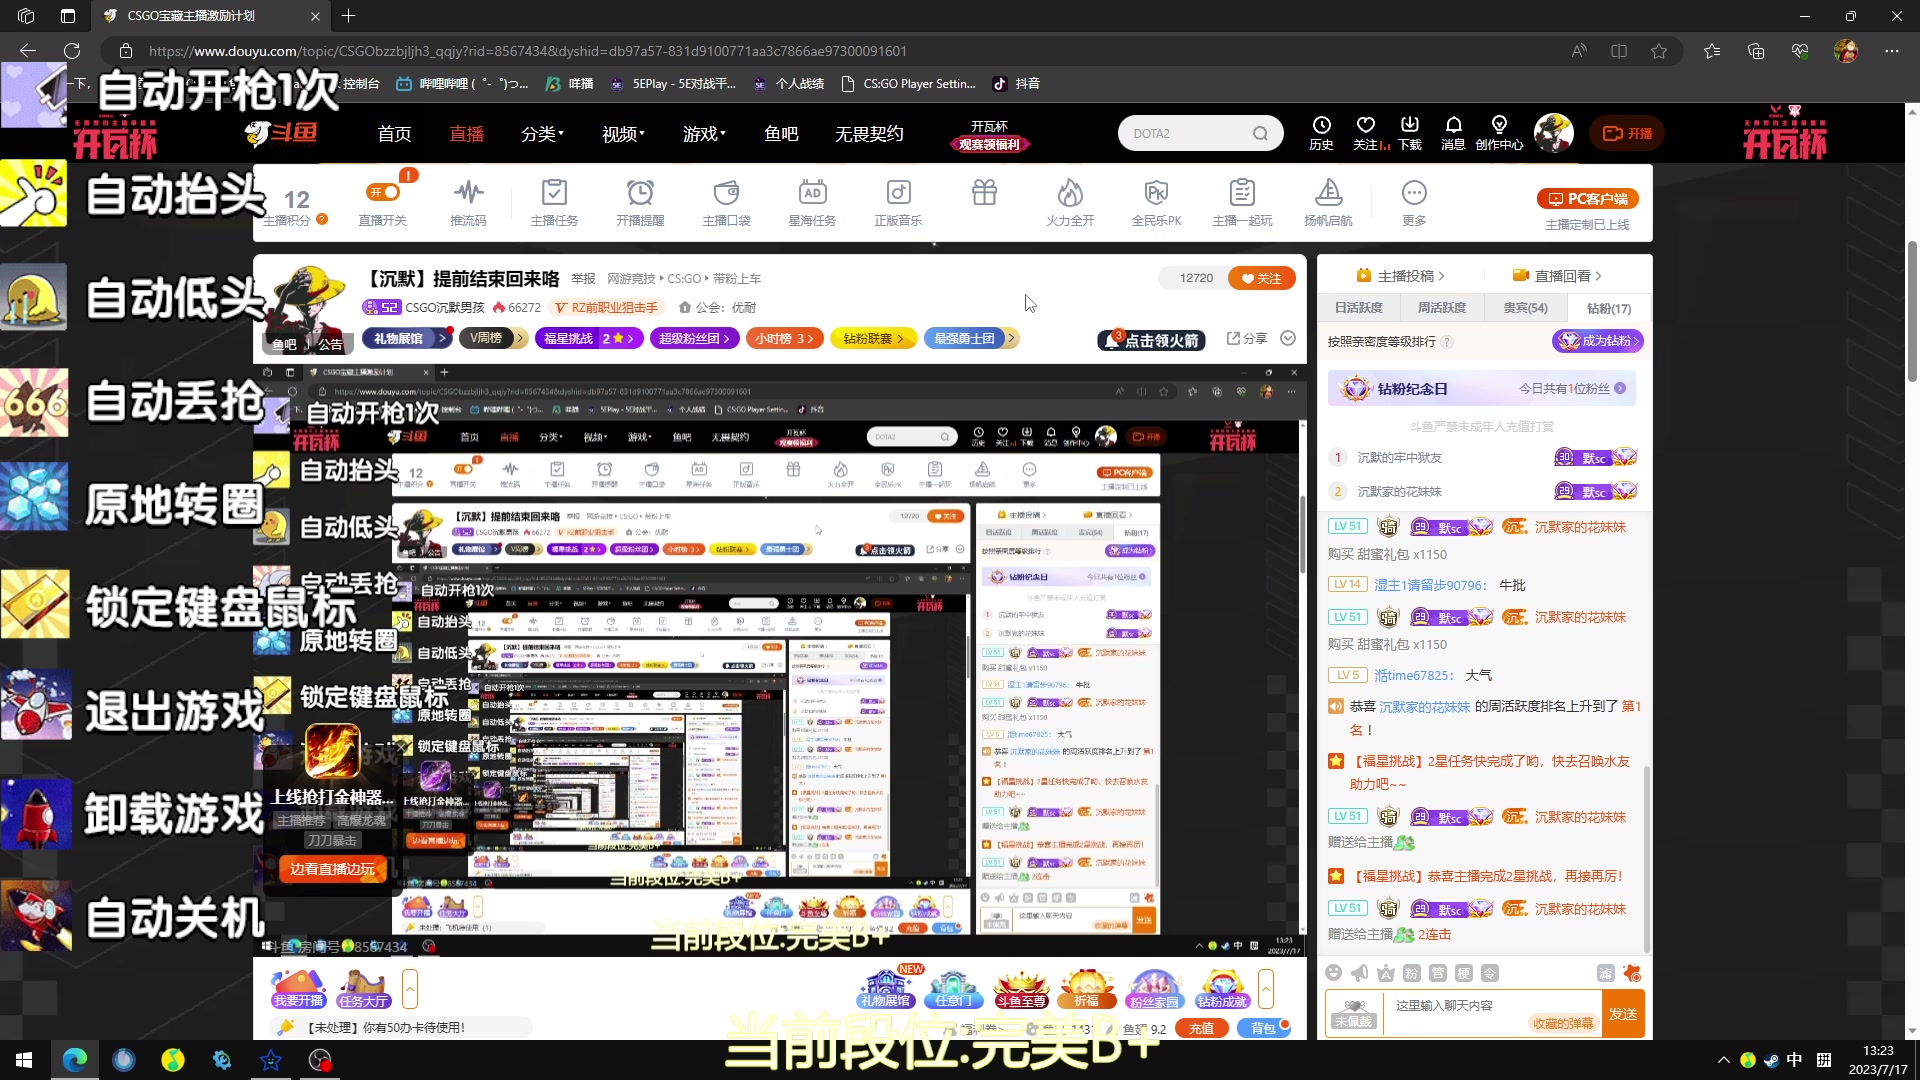Open the 小时榜 3 tag
The width and height of the screenshot is (1920, 1080).
coord(784,339)
